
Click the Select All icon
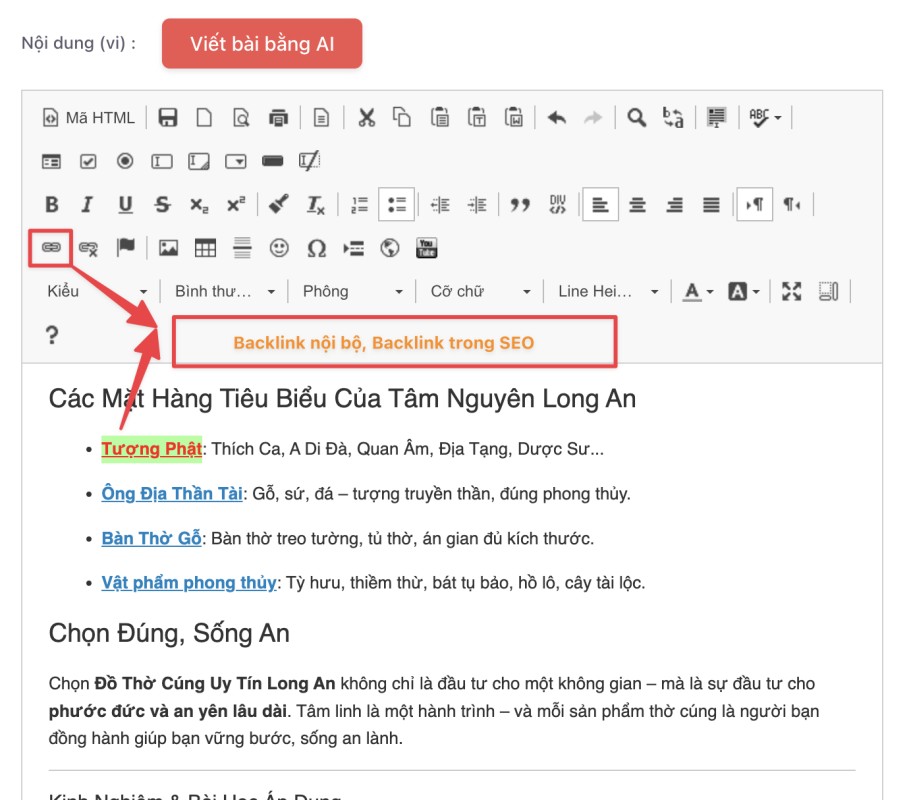(x=717, y=118)
